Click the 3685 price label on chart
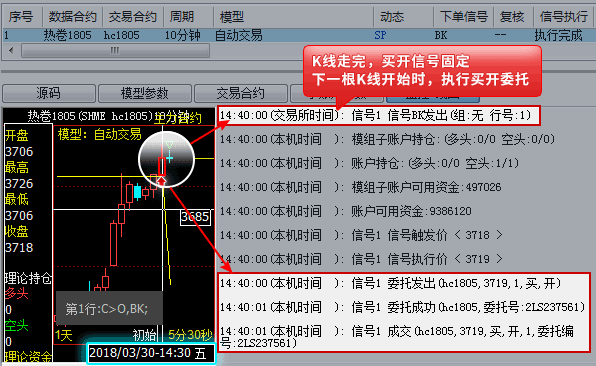 pyautogui.click(x=195, y=217)
